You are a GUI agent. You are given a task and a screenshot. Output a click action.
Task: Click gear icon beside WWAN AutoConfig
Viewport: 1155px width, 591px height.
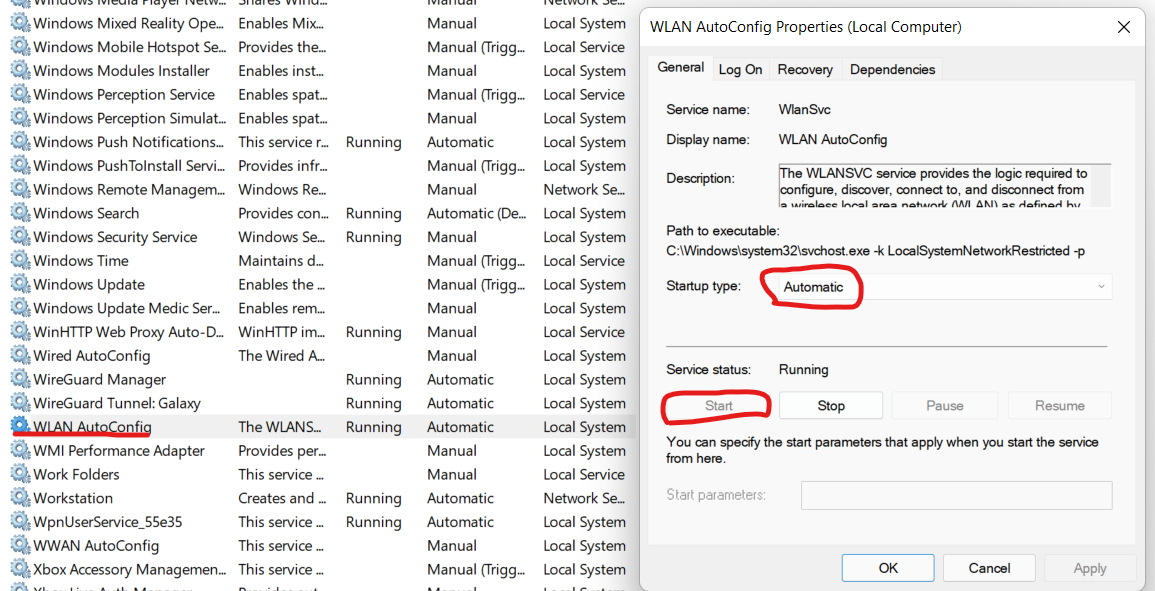point(20,546)
